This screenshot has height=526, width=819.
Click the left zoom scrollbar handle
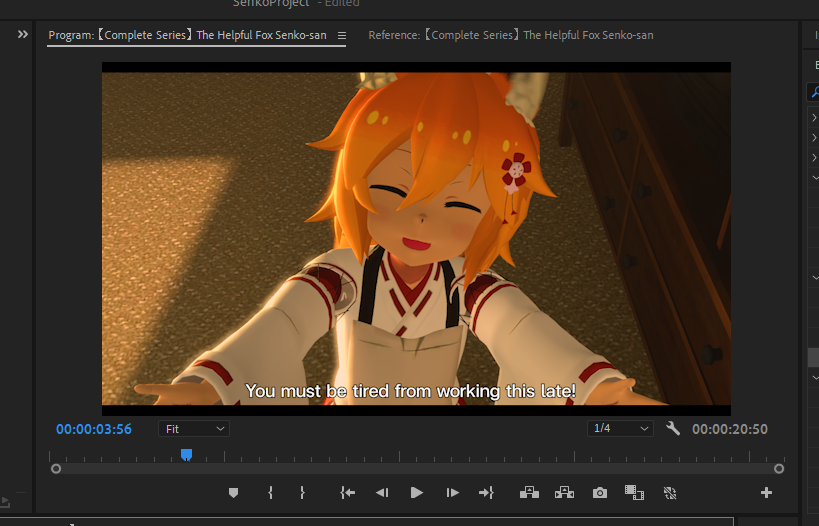click(x=56, y=469)
